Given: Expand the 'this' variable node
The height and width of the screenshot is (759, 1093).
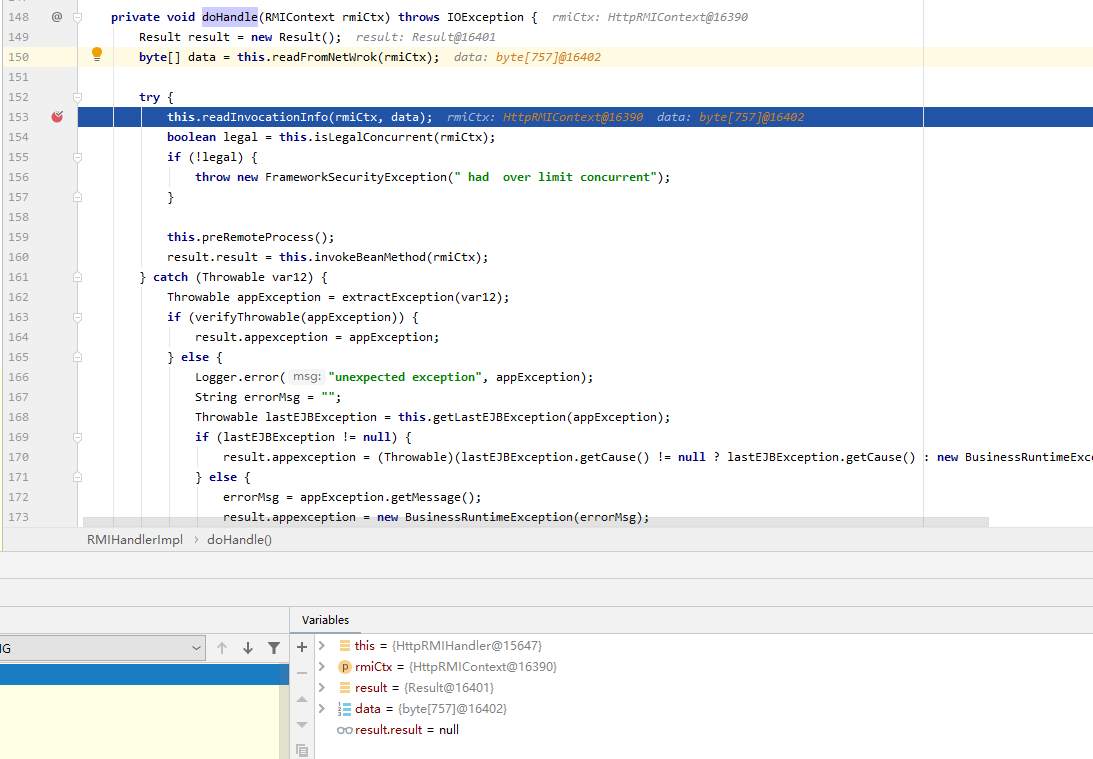Looking at the screenshot, I should [x=322, y=646].
